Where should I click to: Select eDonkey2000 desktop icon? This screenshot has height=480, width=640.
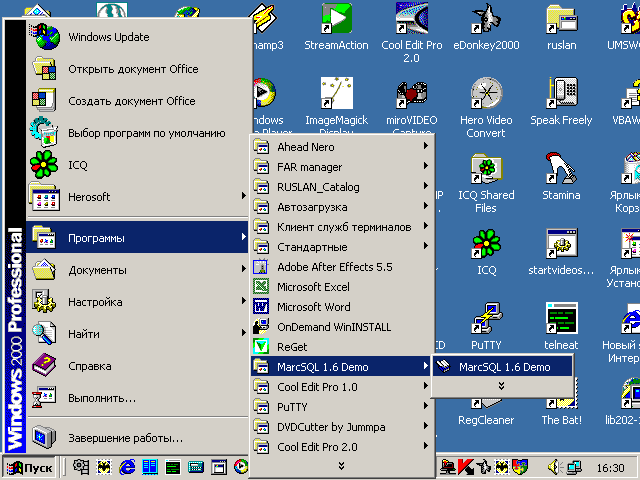pos(486,27)
